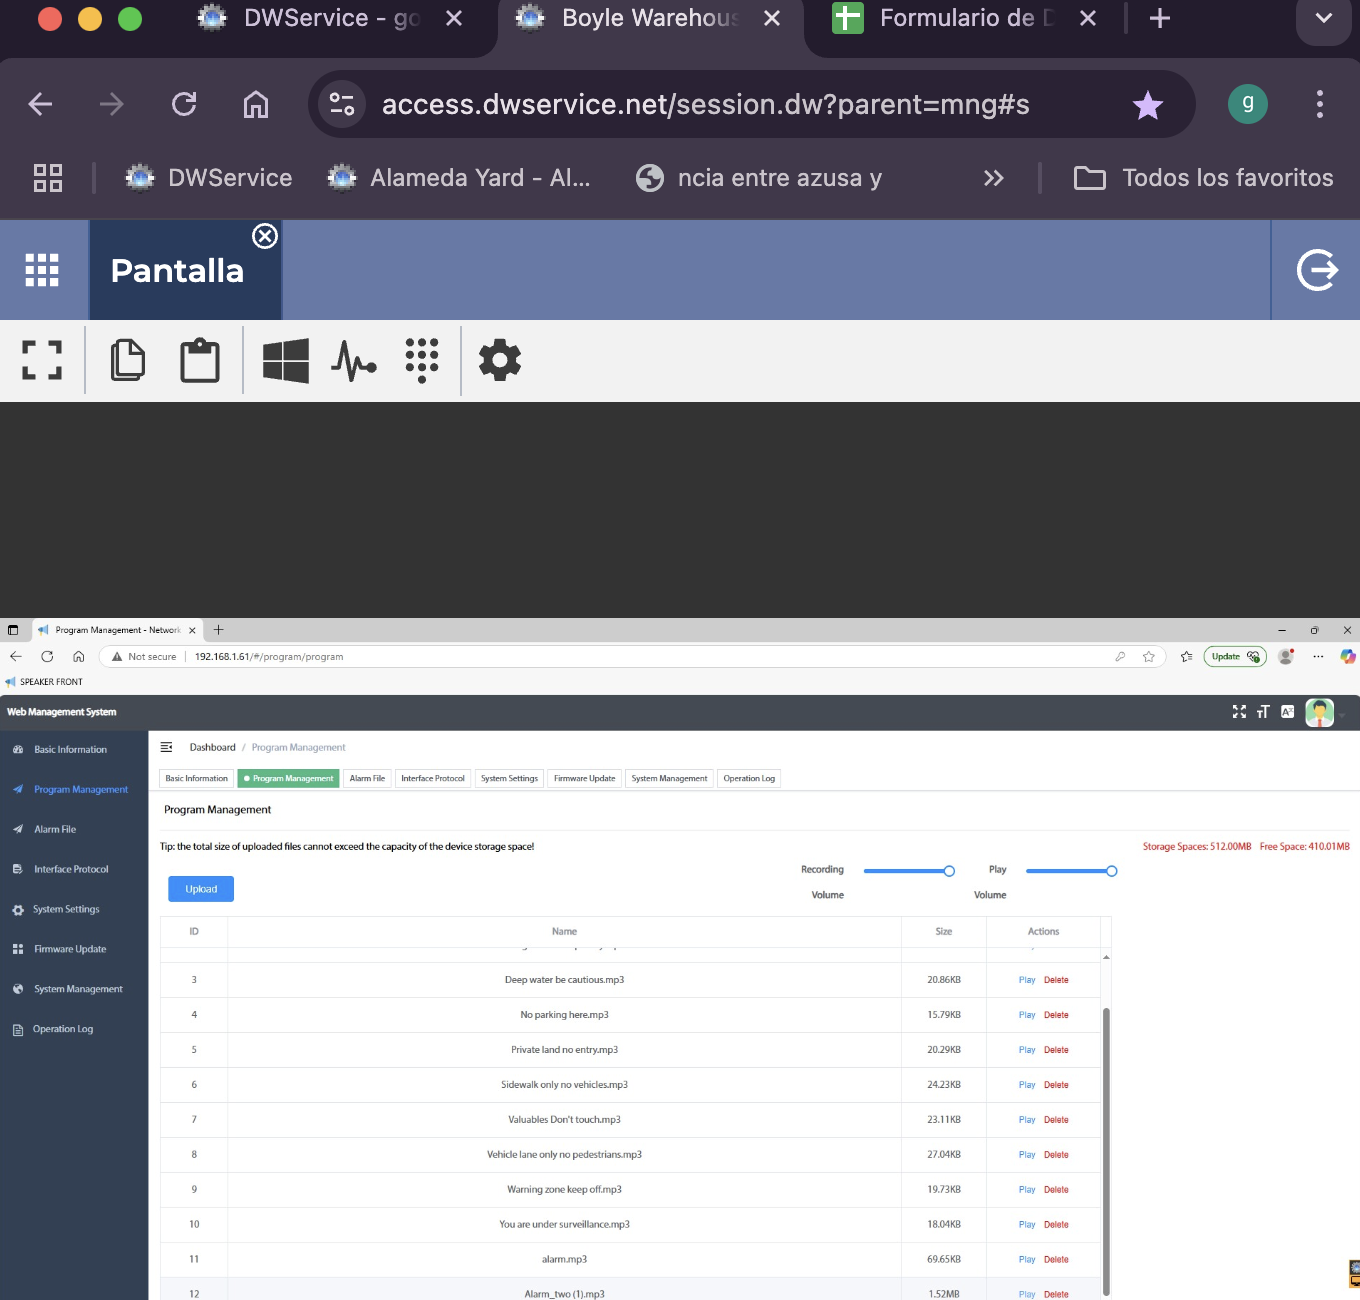This screenshot has width=1360, height=1300.
Task: Click the file table's vertical scrollbar
Action: (1106, 1150)
